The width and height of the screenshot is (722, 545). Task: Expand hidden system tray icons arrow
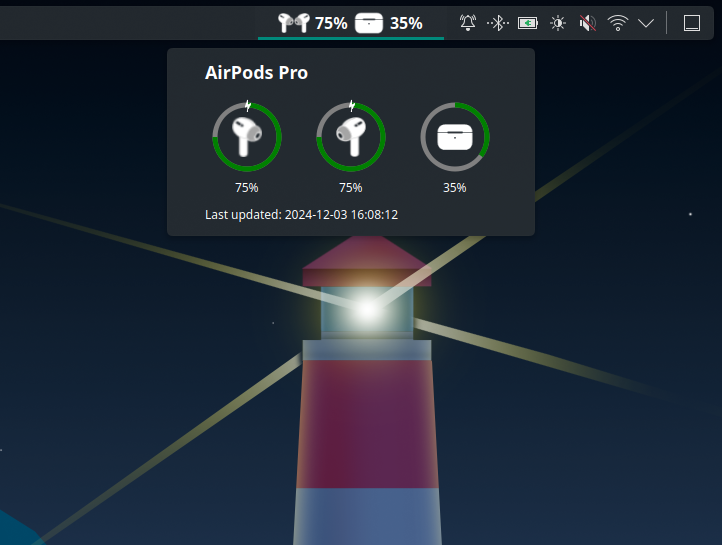(x=646, y=23)
